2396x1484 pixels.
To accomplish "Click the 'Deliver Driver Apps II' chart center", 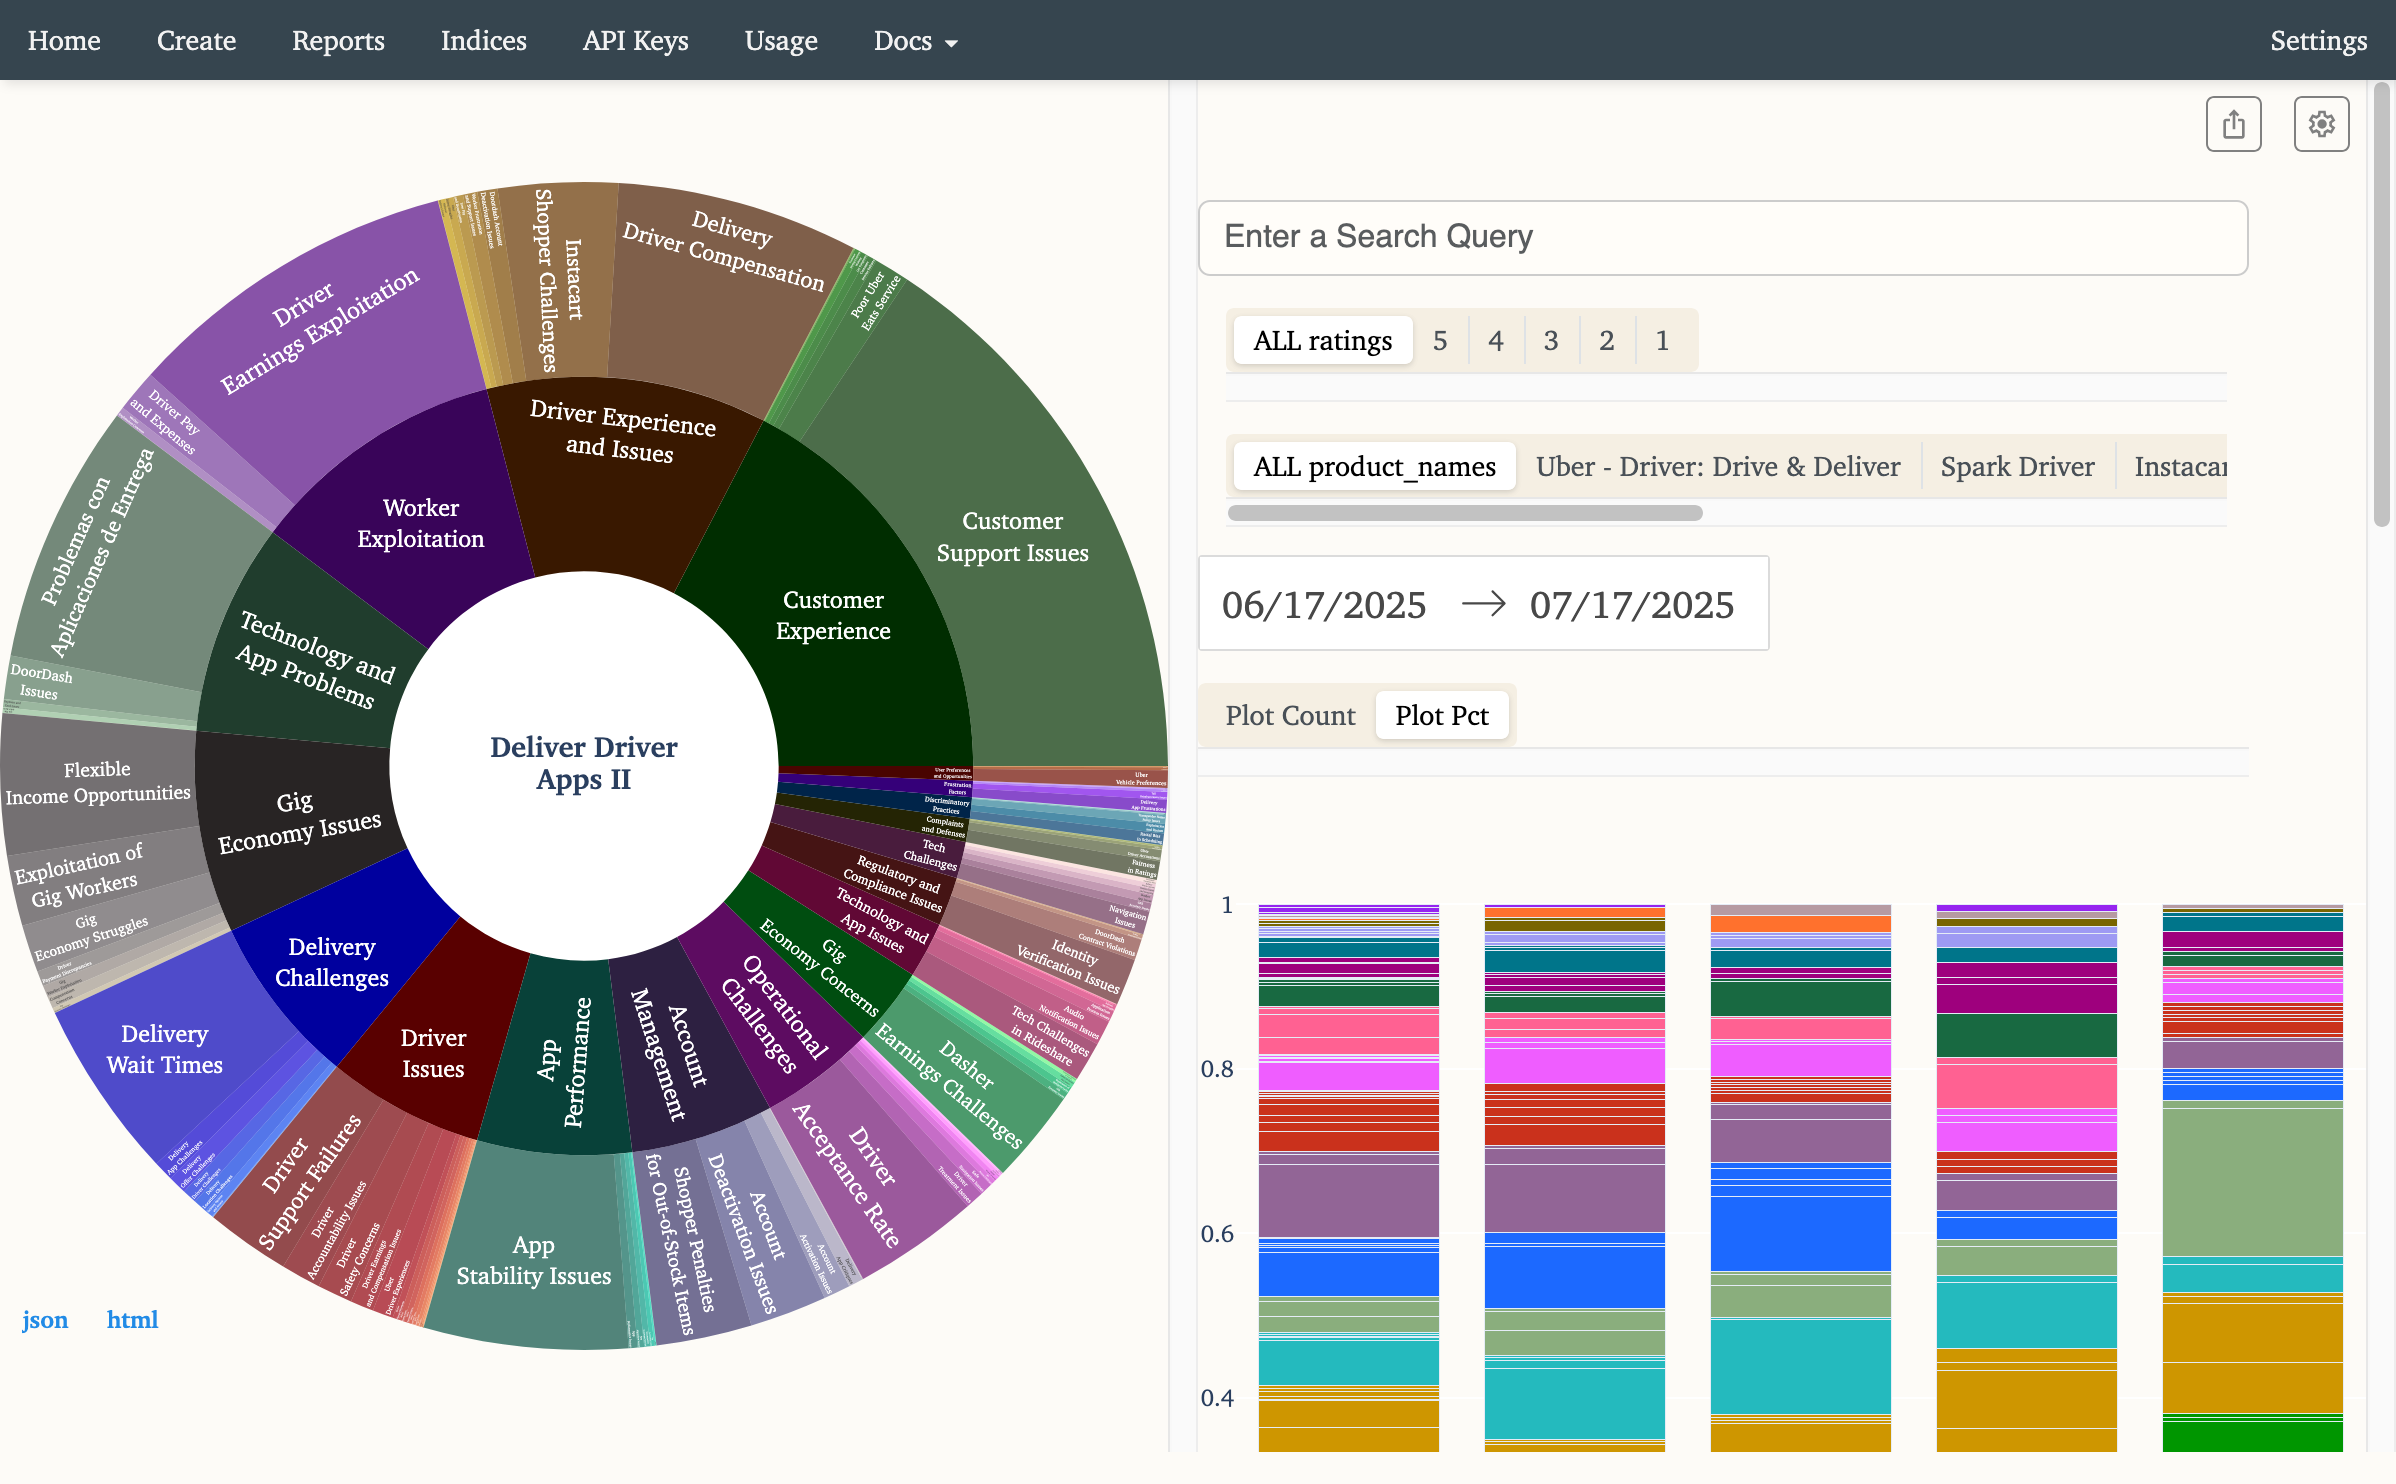I will (584, 763).
